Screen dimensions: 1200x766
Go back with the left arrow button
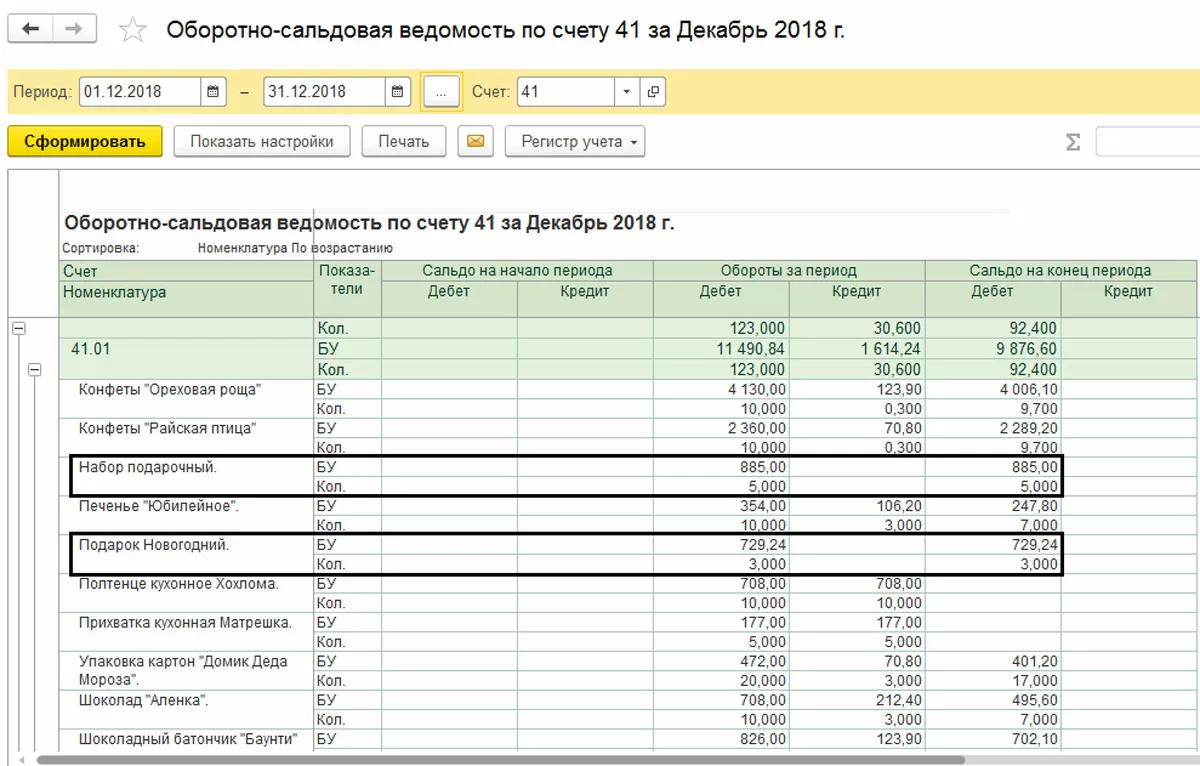pos(31,29)
